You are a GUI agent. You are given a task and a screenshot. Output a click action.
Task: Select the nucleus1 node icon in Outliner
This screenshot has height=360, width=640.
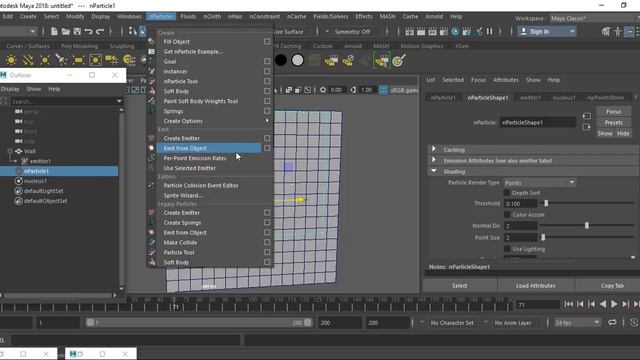18,181
